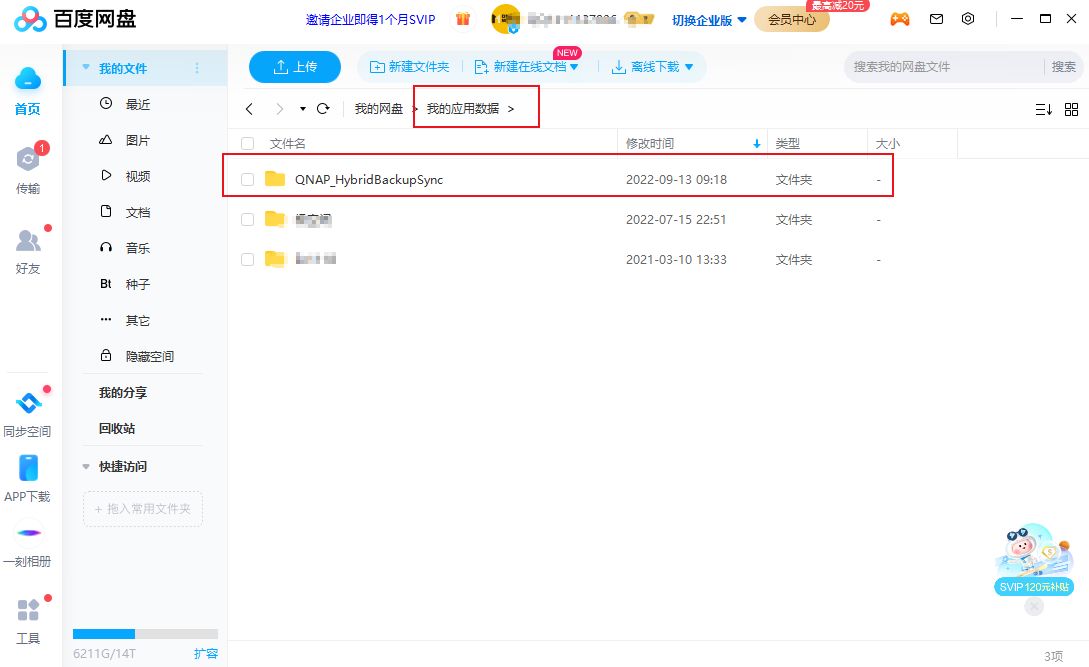Refresh the current folder view
Image resolution: width=1089 pixels, height=667 pixels.
pyautogui.click(x=323, y=109)
